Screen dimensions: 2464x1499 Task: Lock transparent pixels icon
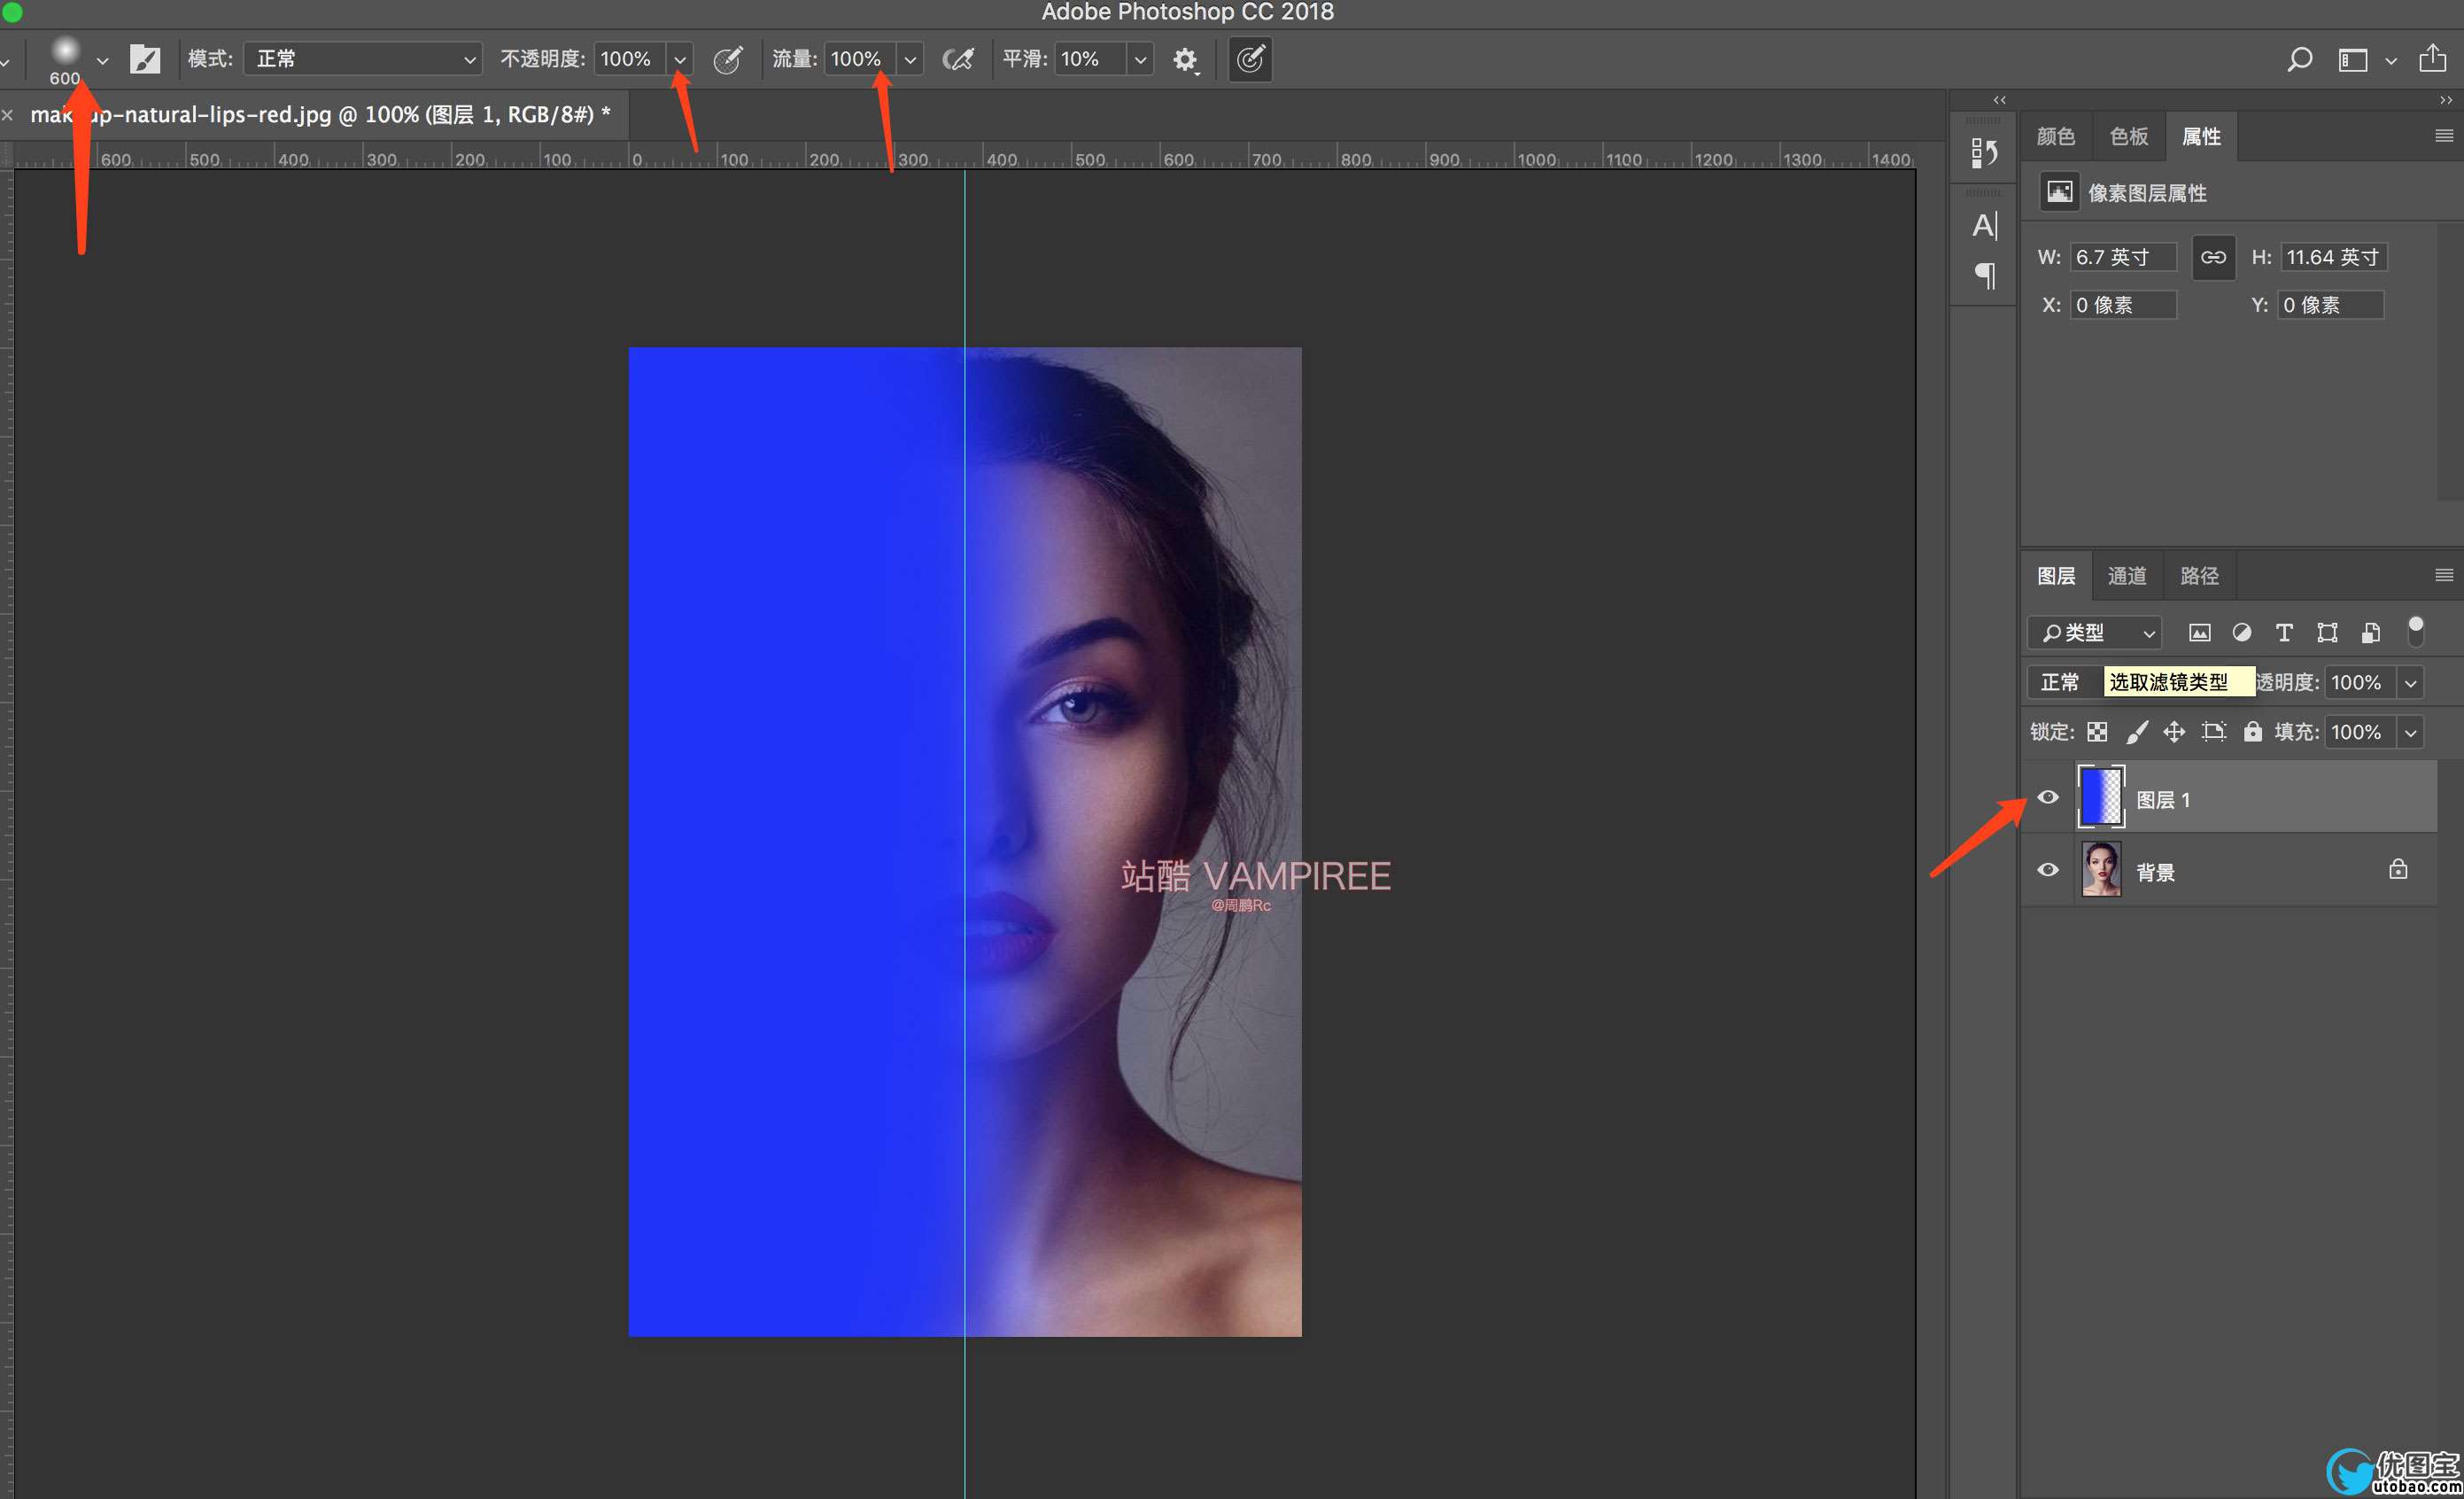tap(2097, 732)
